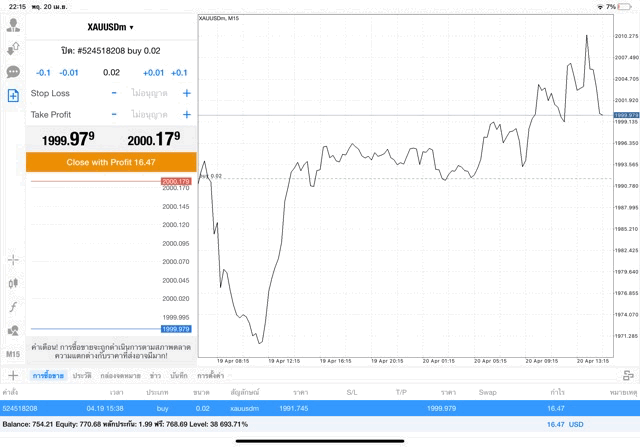Click the open price 1991.745 cell
Image resolution: width=640 pixels, height=447 pixels.
coord(294,408)
